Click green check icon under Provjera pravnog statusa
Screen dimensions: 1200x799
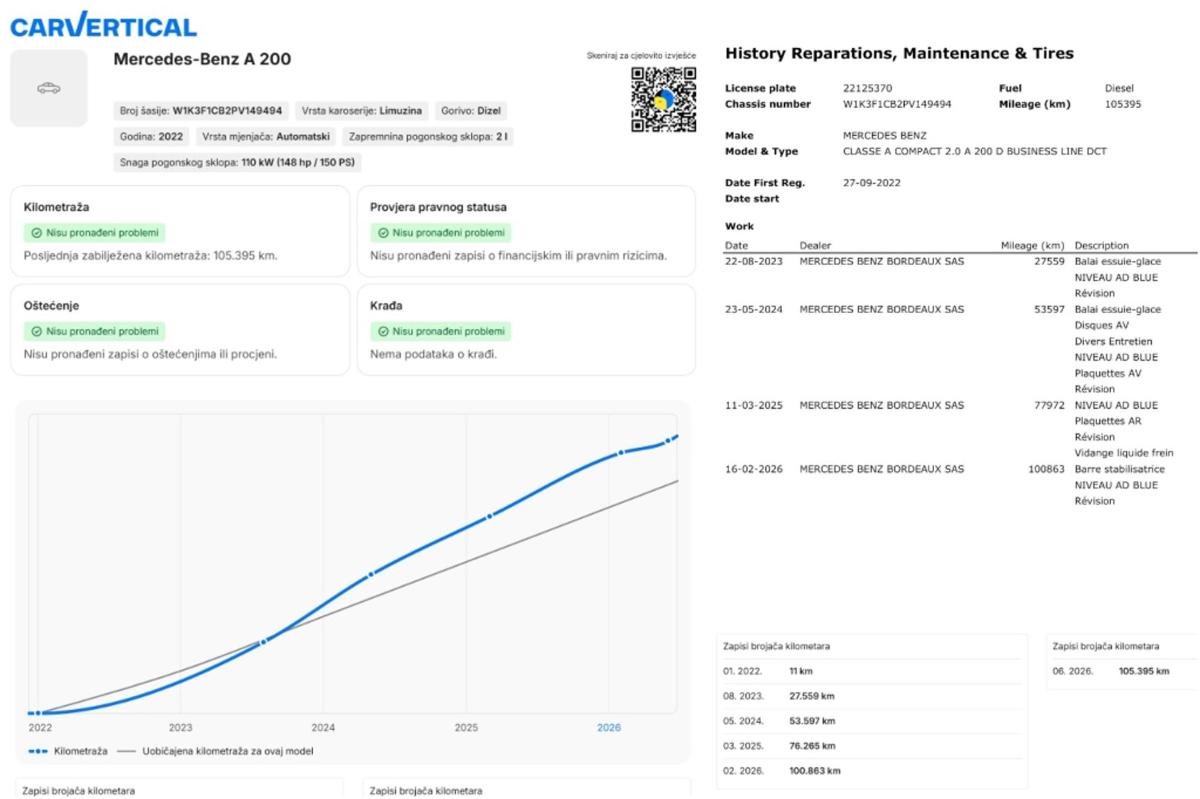(383, 232)
